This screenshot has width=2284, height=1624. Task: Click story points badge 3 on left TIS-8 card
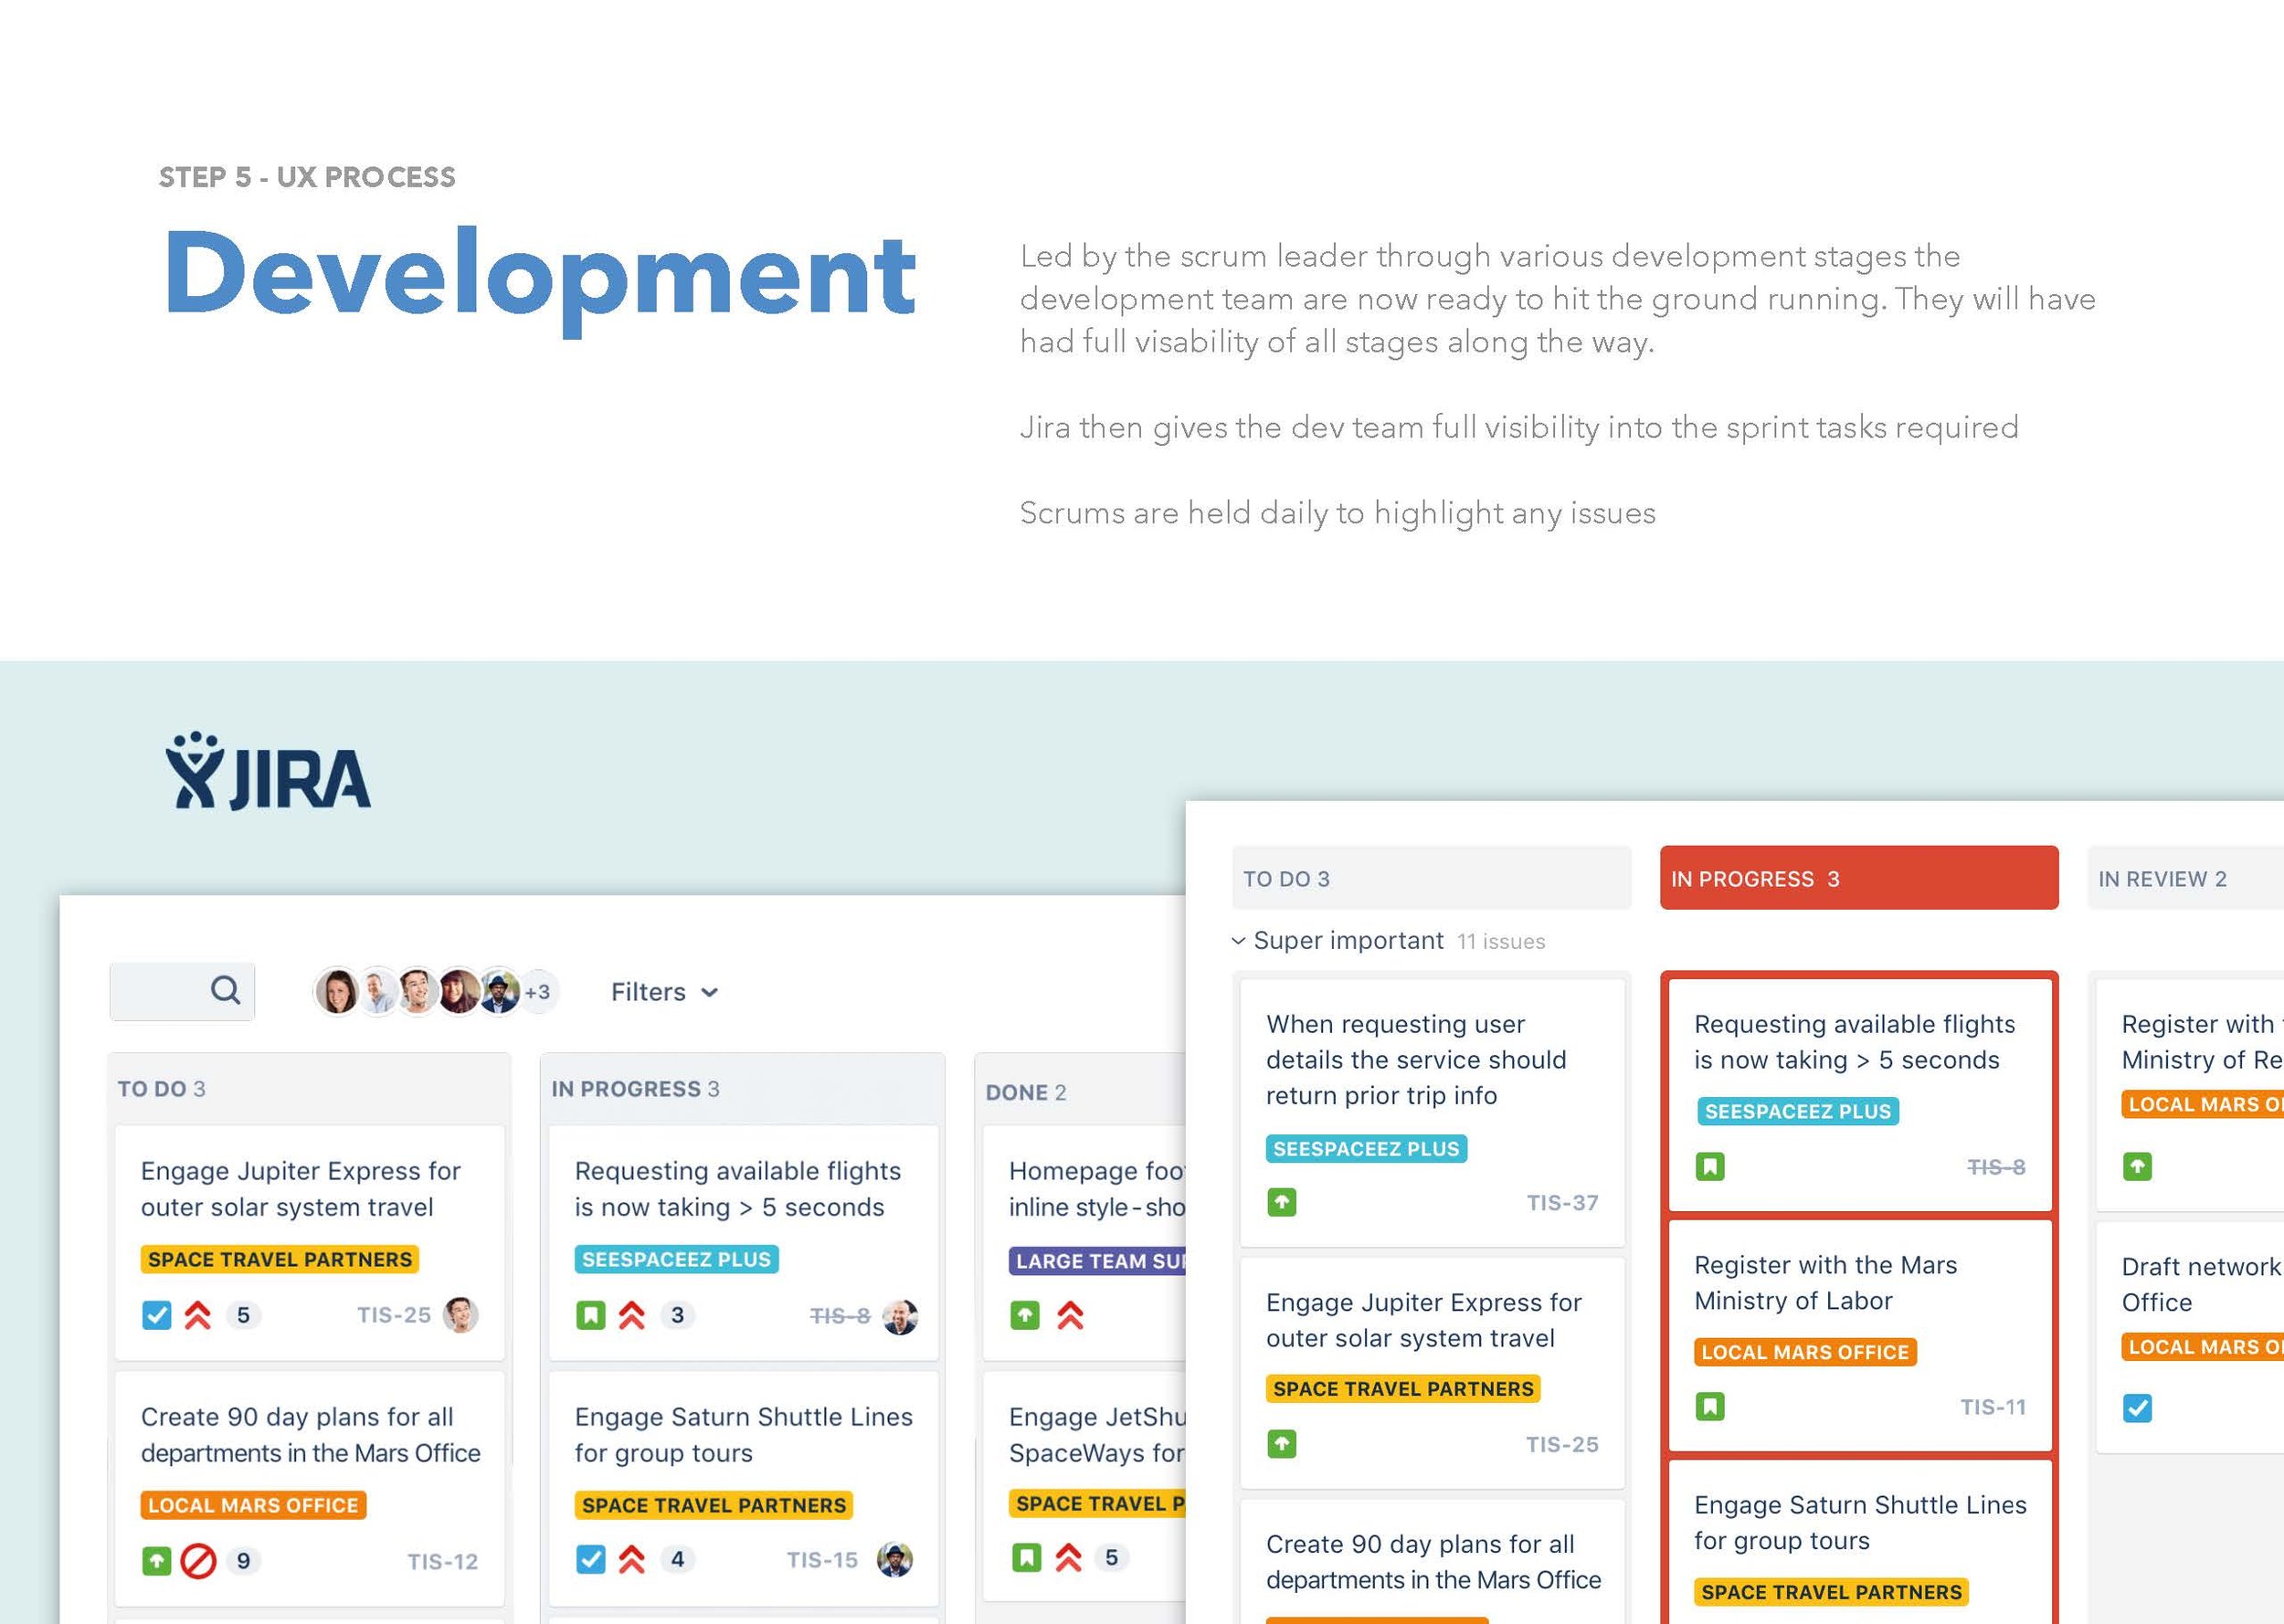tap(677, 1315)
